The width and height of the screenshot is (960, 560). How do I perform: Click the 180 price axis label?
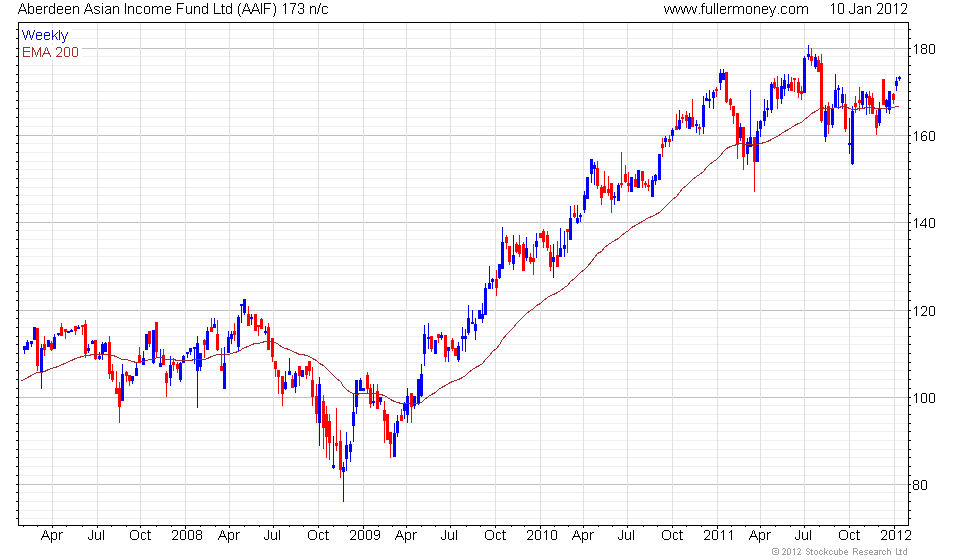pyautogui.click(x=924, y=49)
